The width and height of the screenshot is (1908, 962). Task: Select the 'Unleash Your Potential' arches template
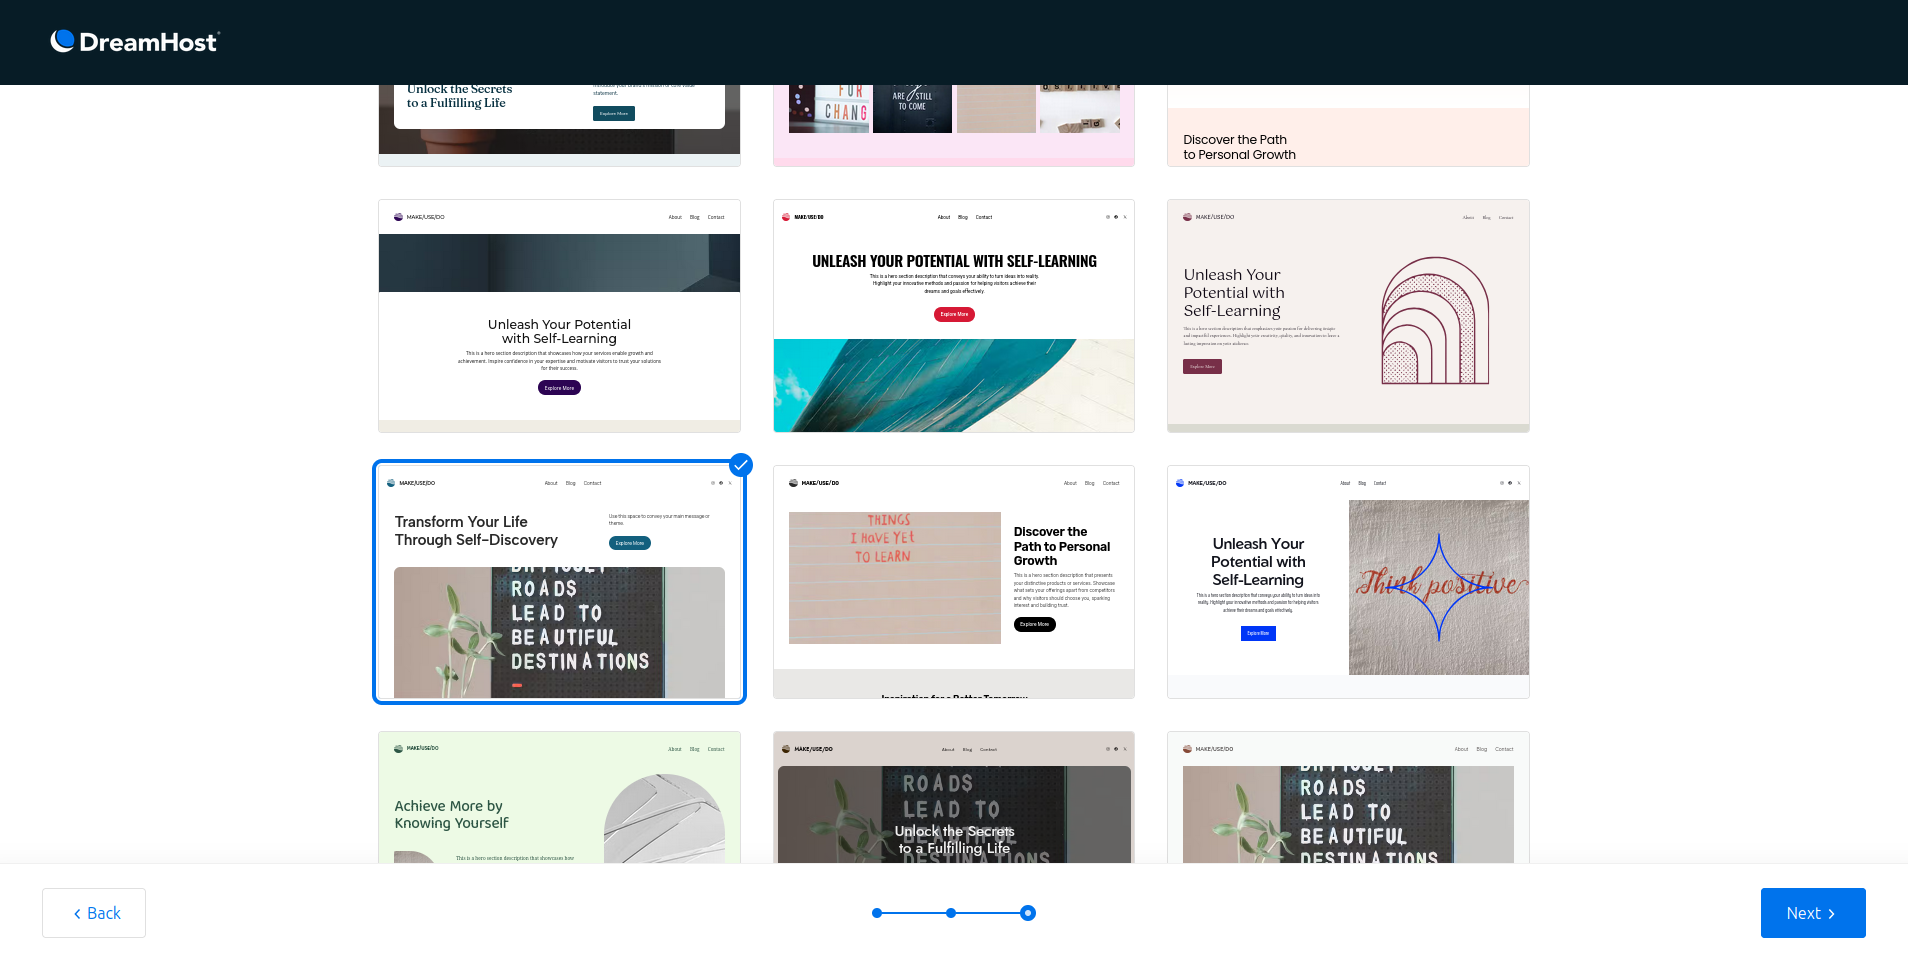tap(1347, 315)
